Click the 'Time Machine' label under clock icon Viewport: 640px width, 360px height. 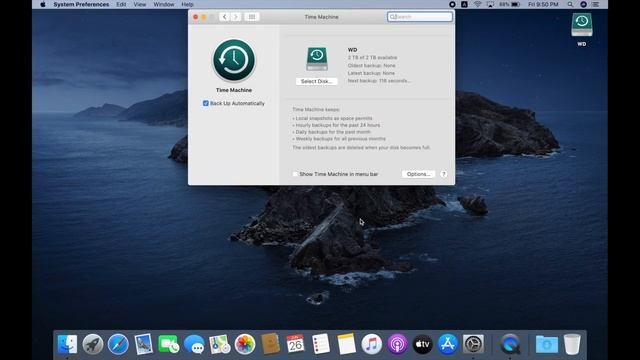point(234,90)
